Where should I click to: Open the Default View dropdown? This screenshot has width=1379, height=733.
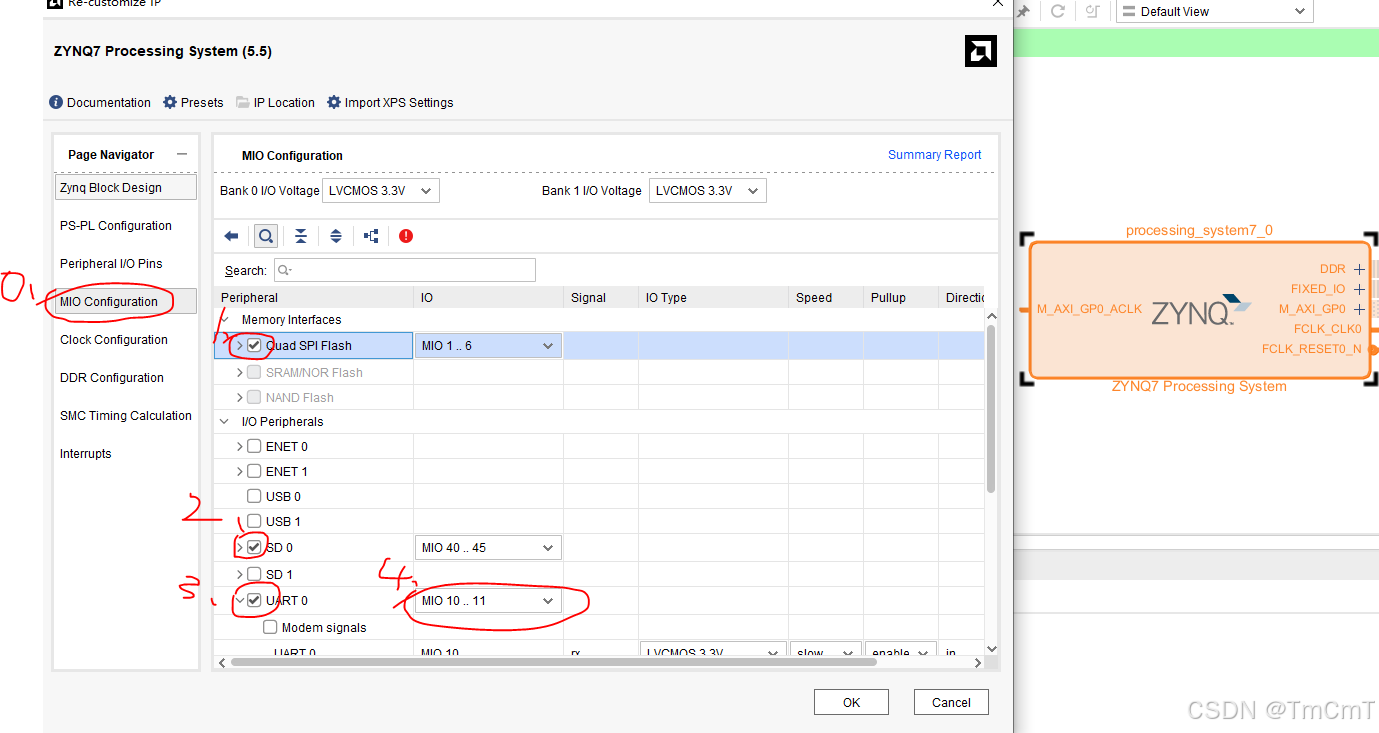pyautogui.click(x=1213, y=12)
